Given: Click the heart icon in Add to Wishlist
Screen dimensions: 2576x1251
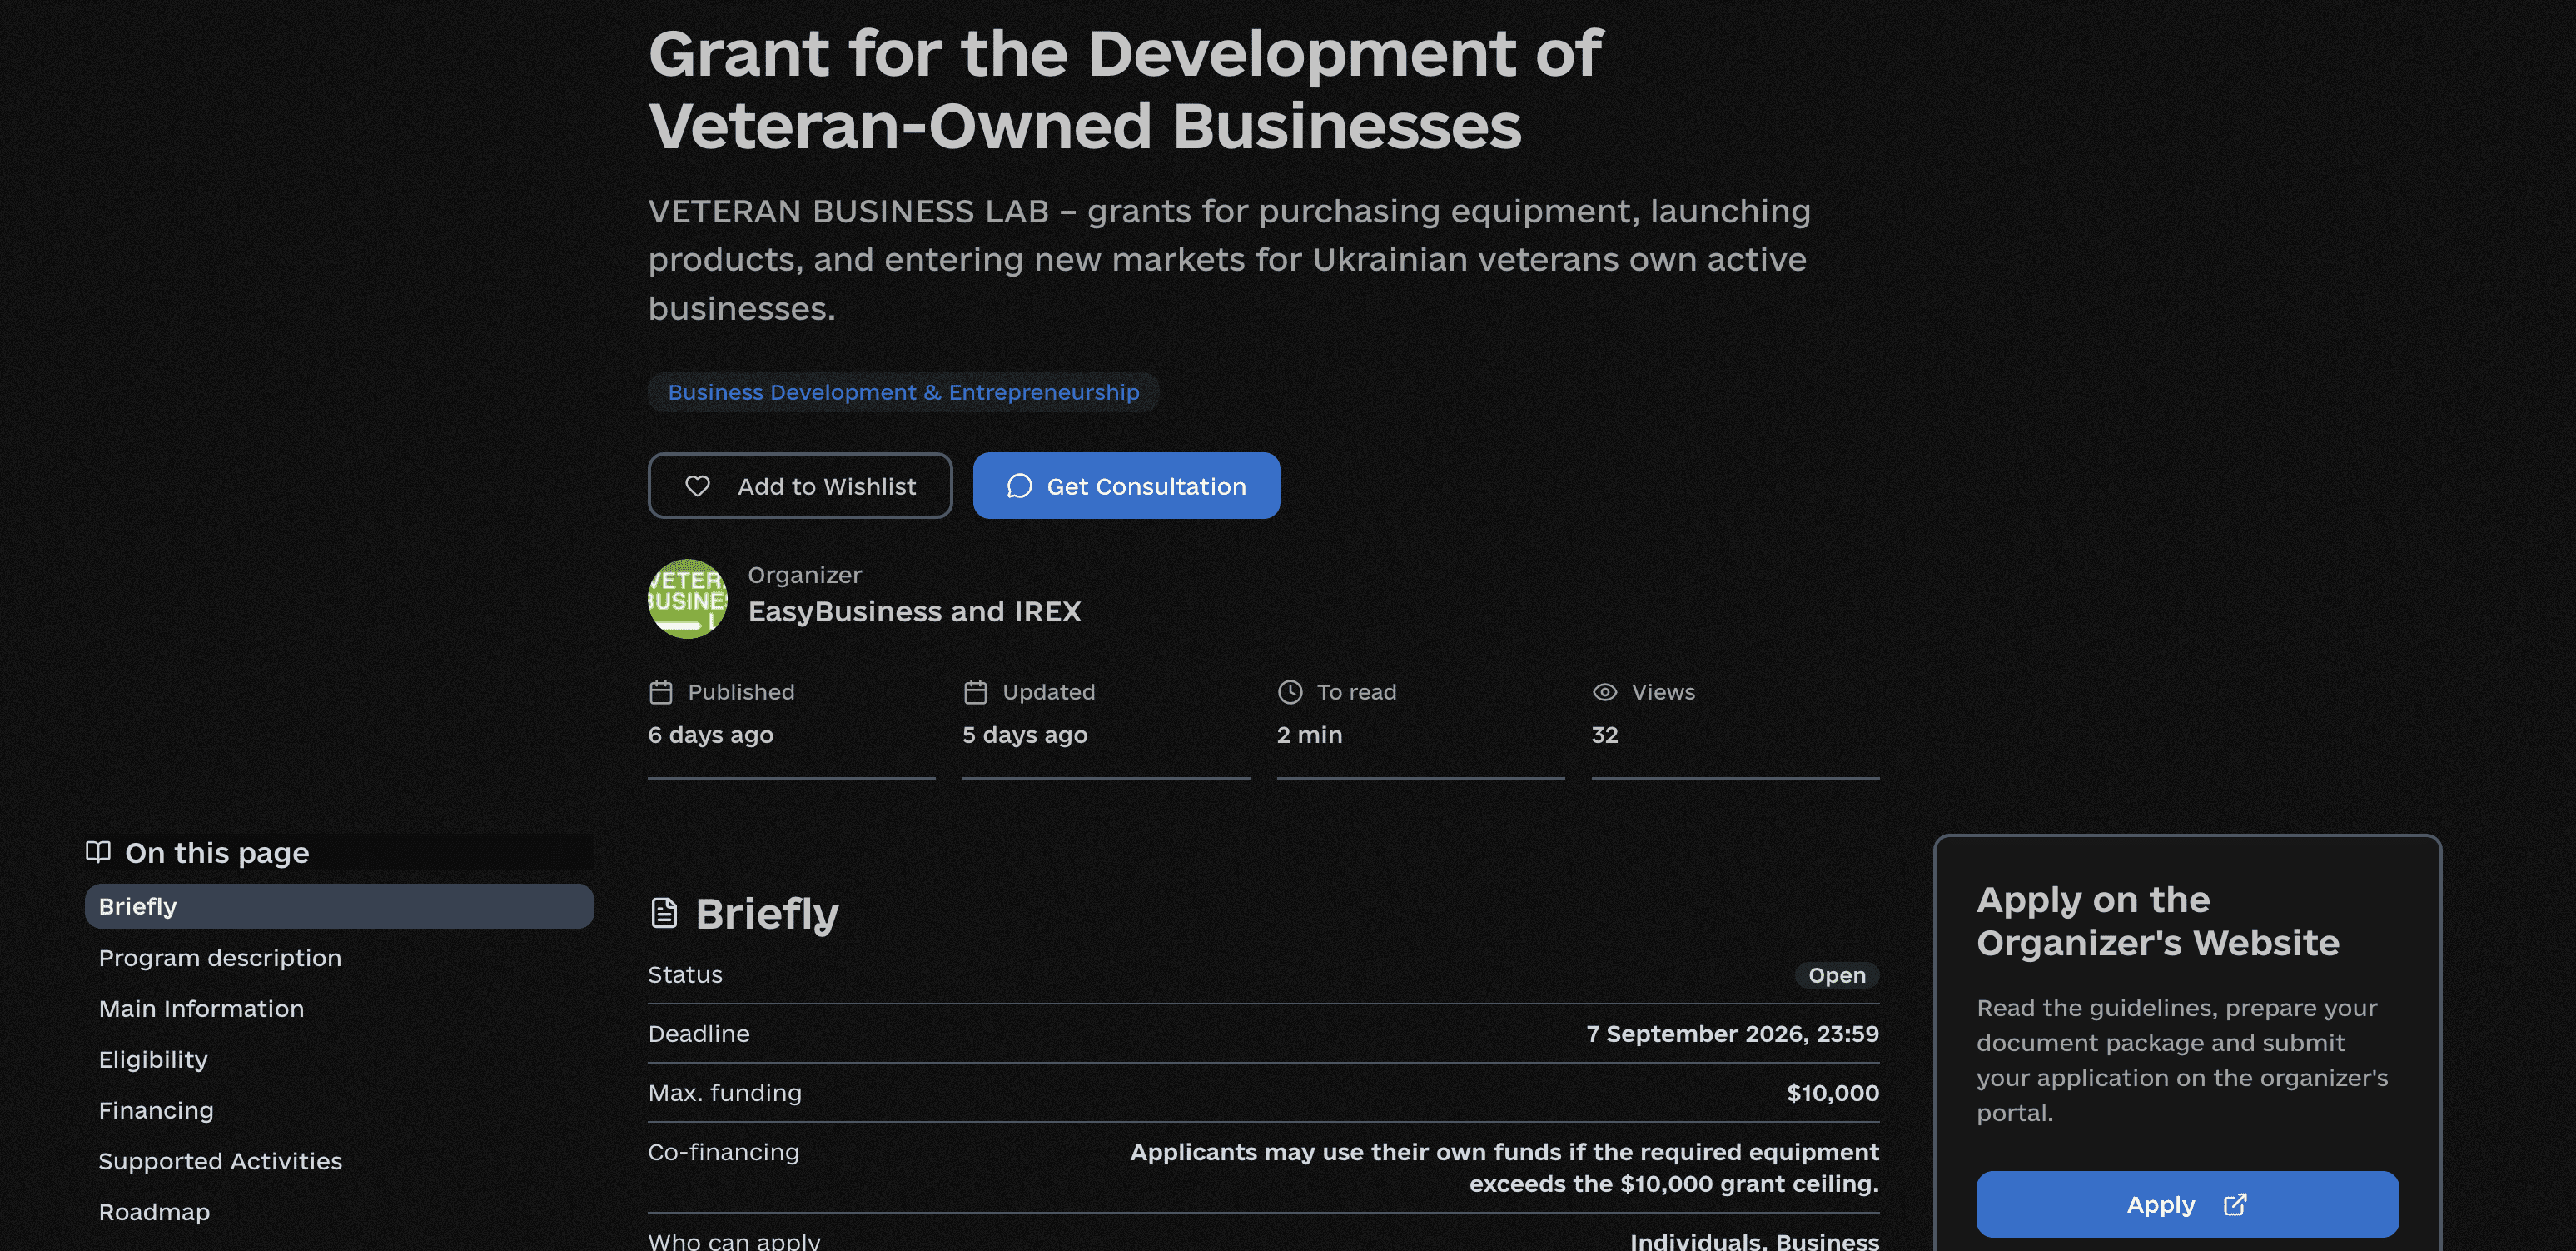Looking at the screenshot, I should tap(697, 486).
